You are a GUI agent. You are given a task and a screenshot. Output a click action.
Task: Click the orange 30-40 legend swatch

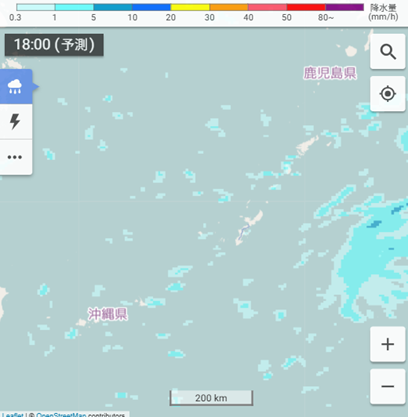click(229, 7)
